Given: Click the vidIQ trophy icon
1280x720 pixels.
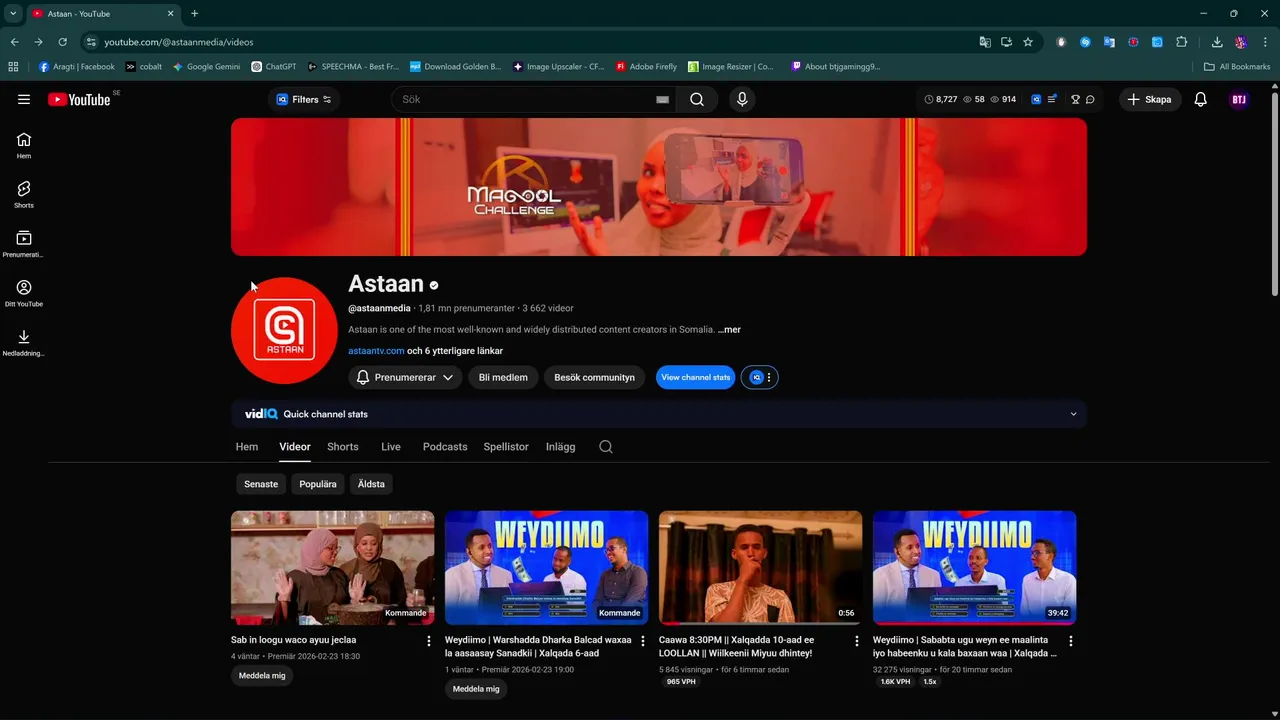Looking at the screenshot, I should click(1075, 99).
